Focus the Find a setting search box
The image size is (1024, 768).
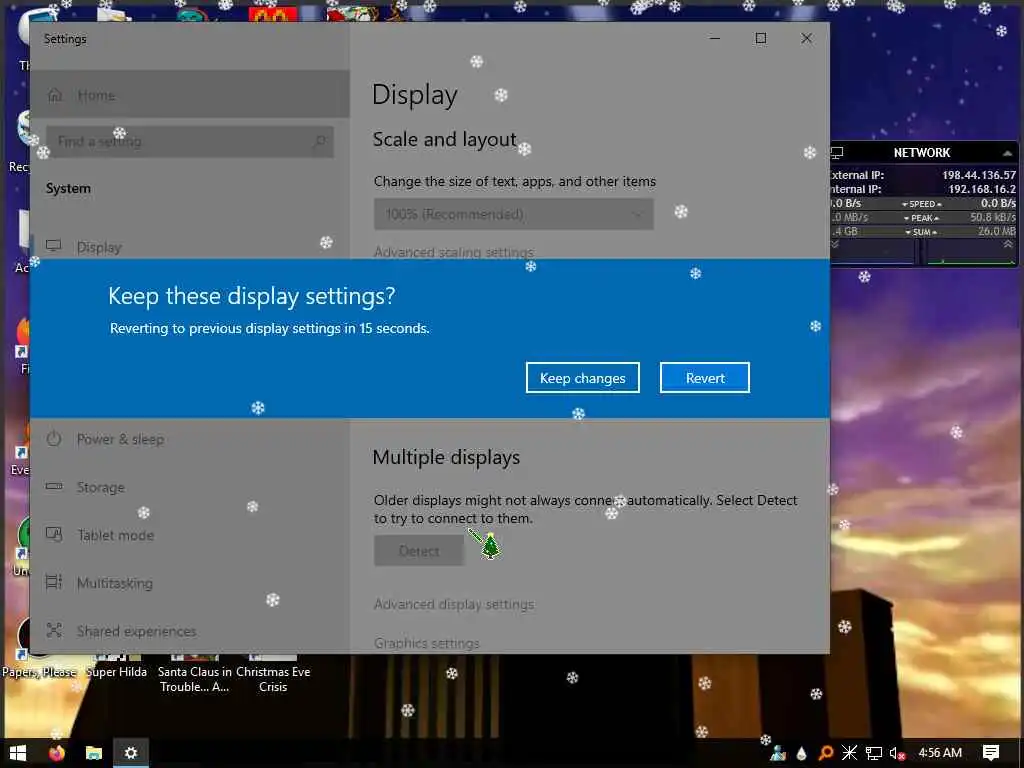189,141
